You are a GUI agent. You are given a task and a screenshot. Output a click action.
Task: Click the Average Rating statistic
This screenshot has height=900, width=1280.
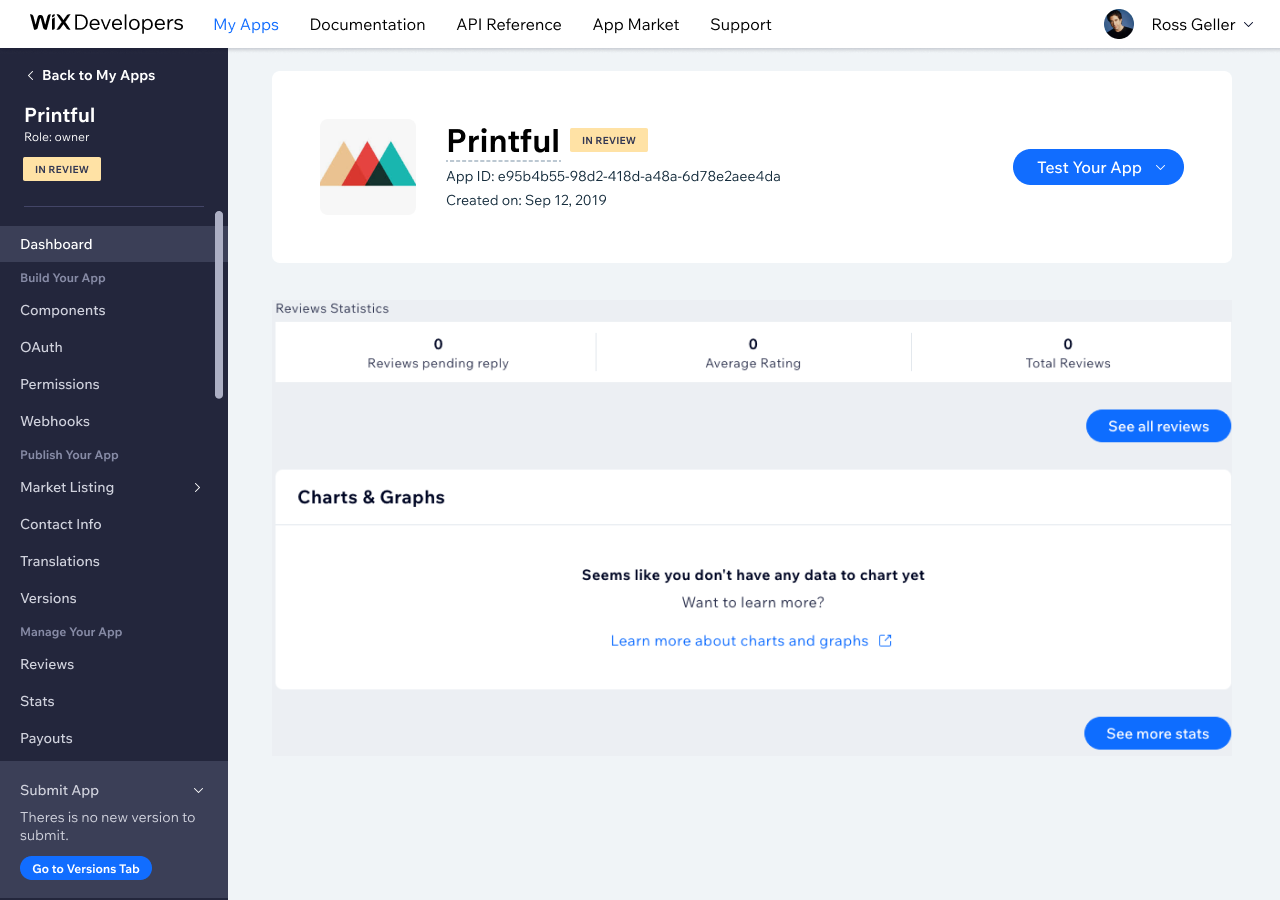click(x=753, y=353)
